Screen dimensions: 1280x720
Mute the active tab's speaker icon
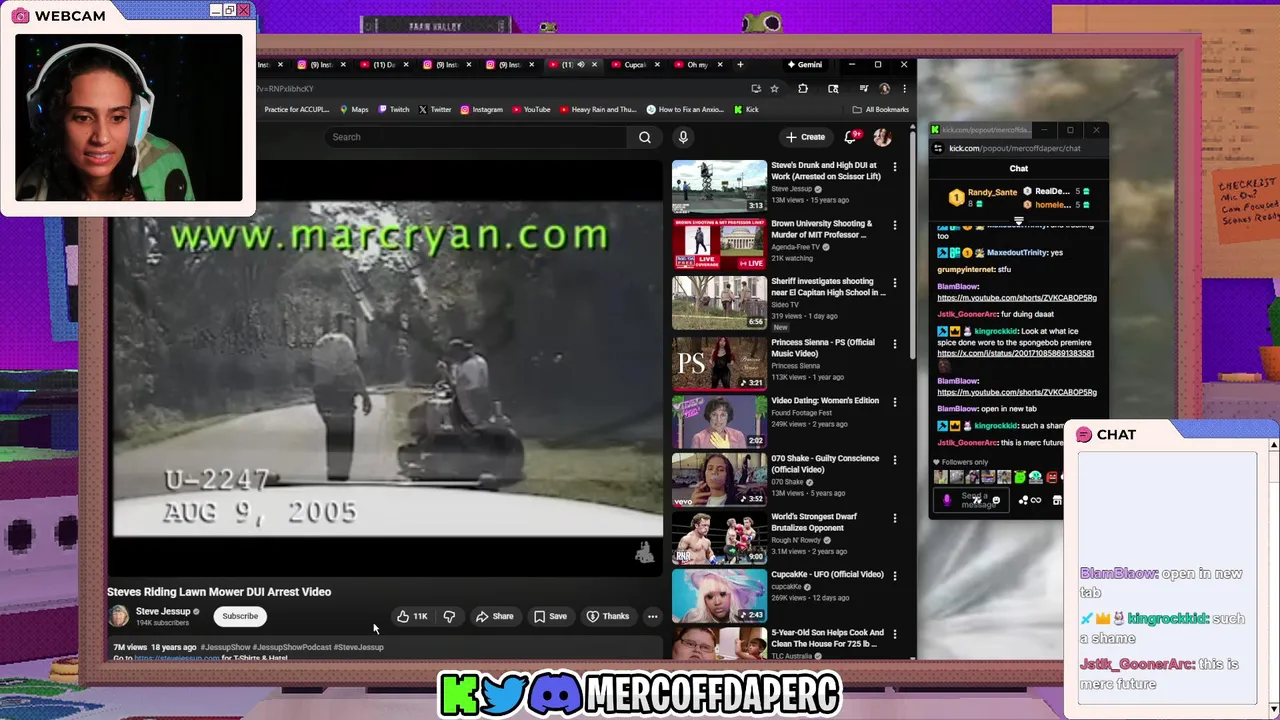click(x=581, y=65)
